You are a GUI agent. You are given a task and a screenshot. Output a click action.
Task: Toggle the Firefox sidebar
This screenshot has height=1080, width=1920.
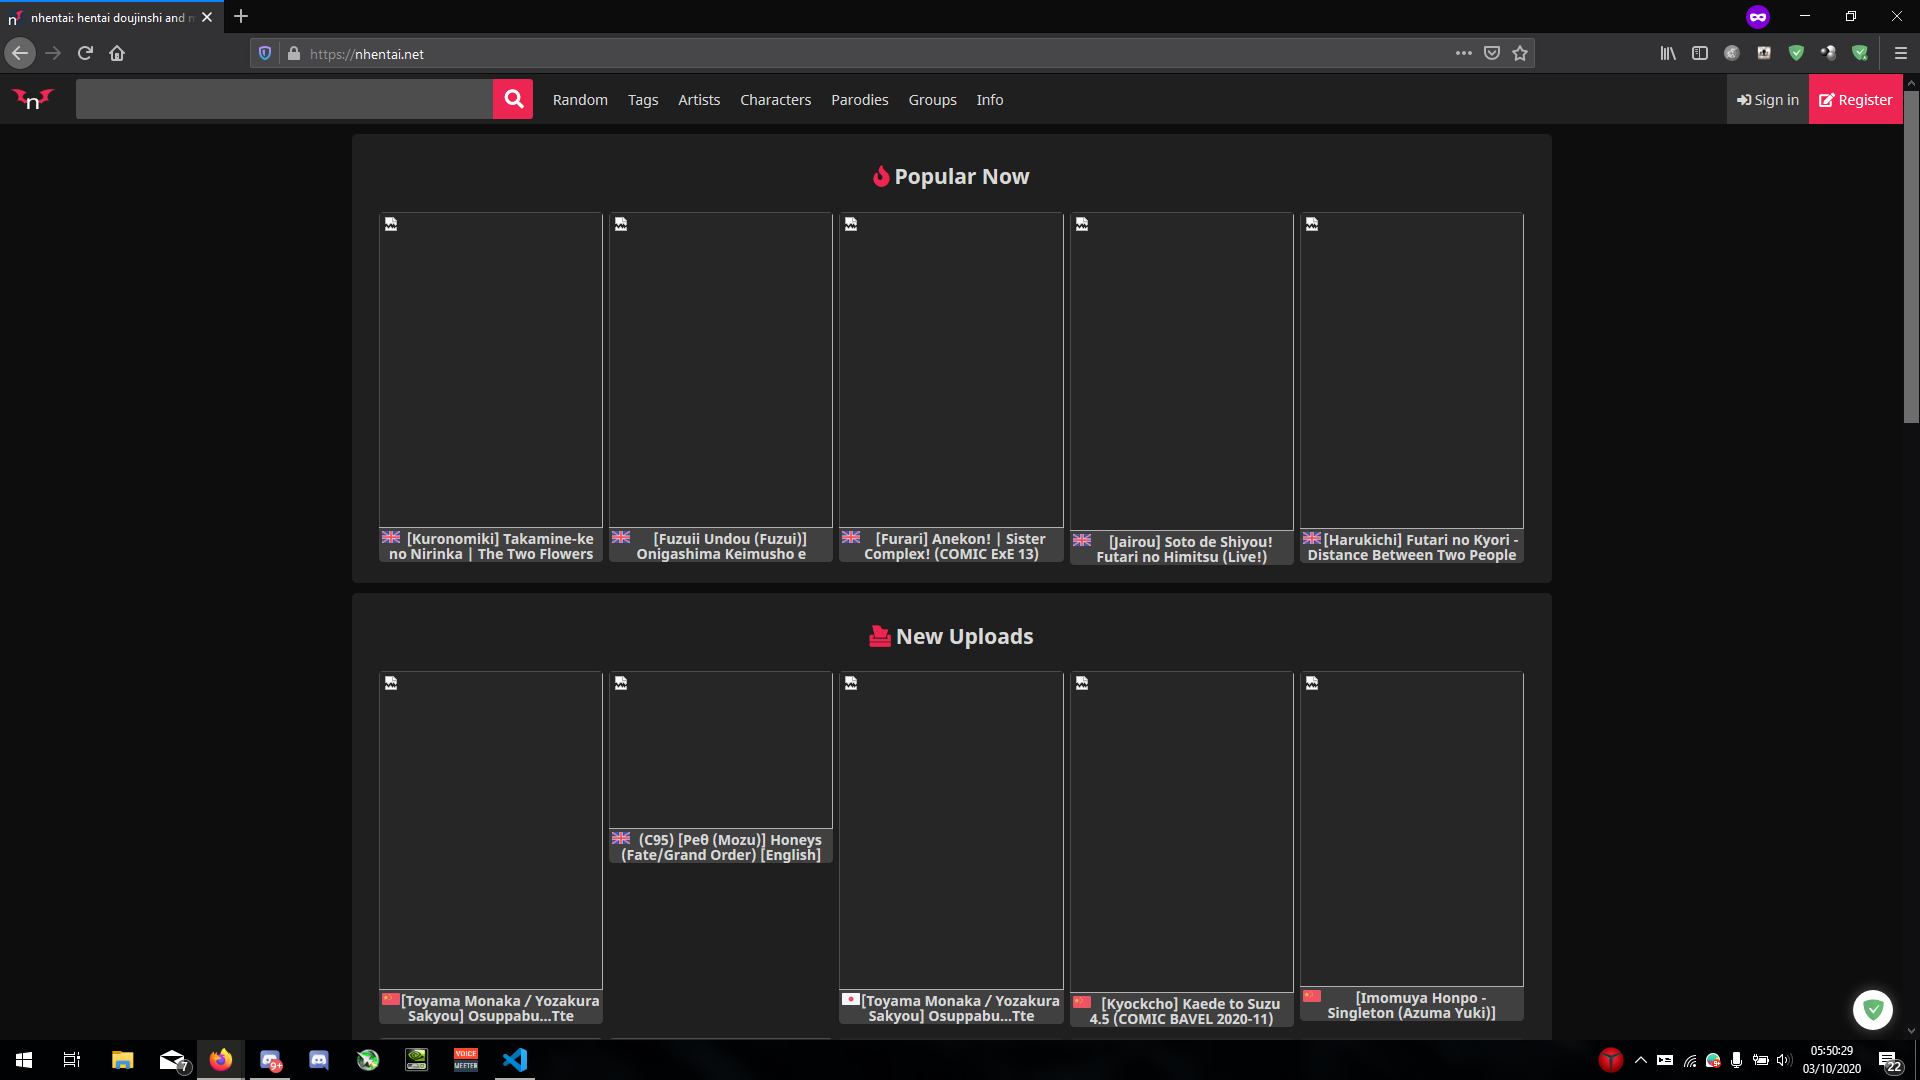click(1700, 53)
